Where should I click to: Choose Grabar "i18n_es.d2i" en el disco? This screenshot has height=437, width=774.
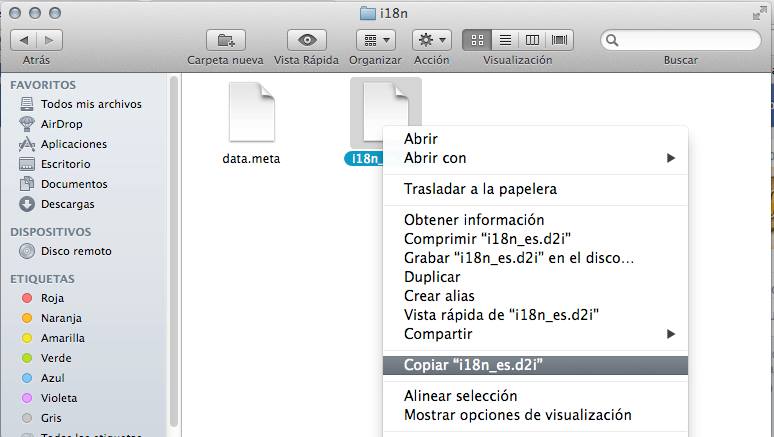pyautogui.click(x=535, y=258)
